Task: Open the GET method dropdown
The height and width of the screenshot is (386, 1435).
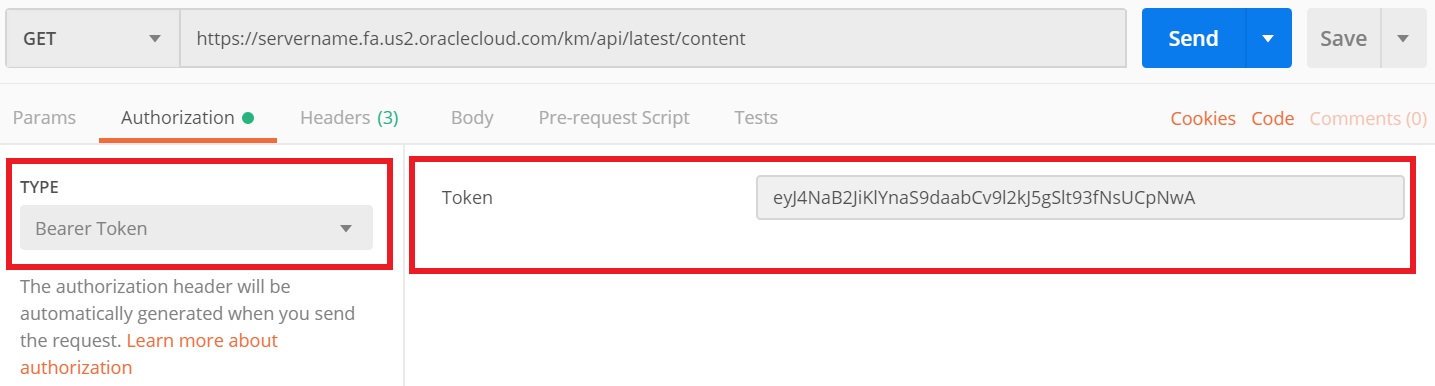Action: pos(92,39)
